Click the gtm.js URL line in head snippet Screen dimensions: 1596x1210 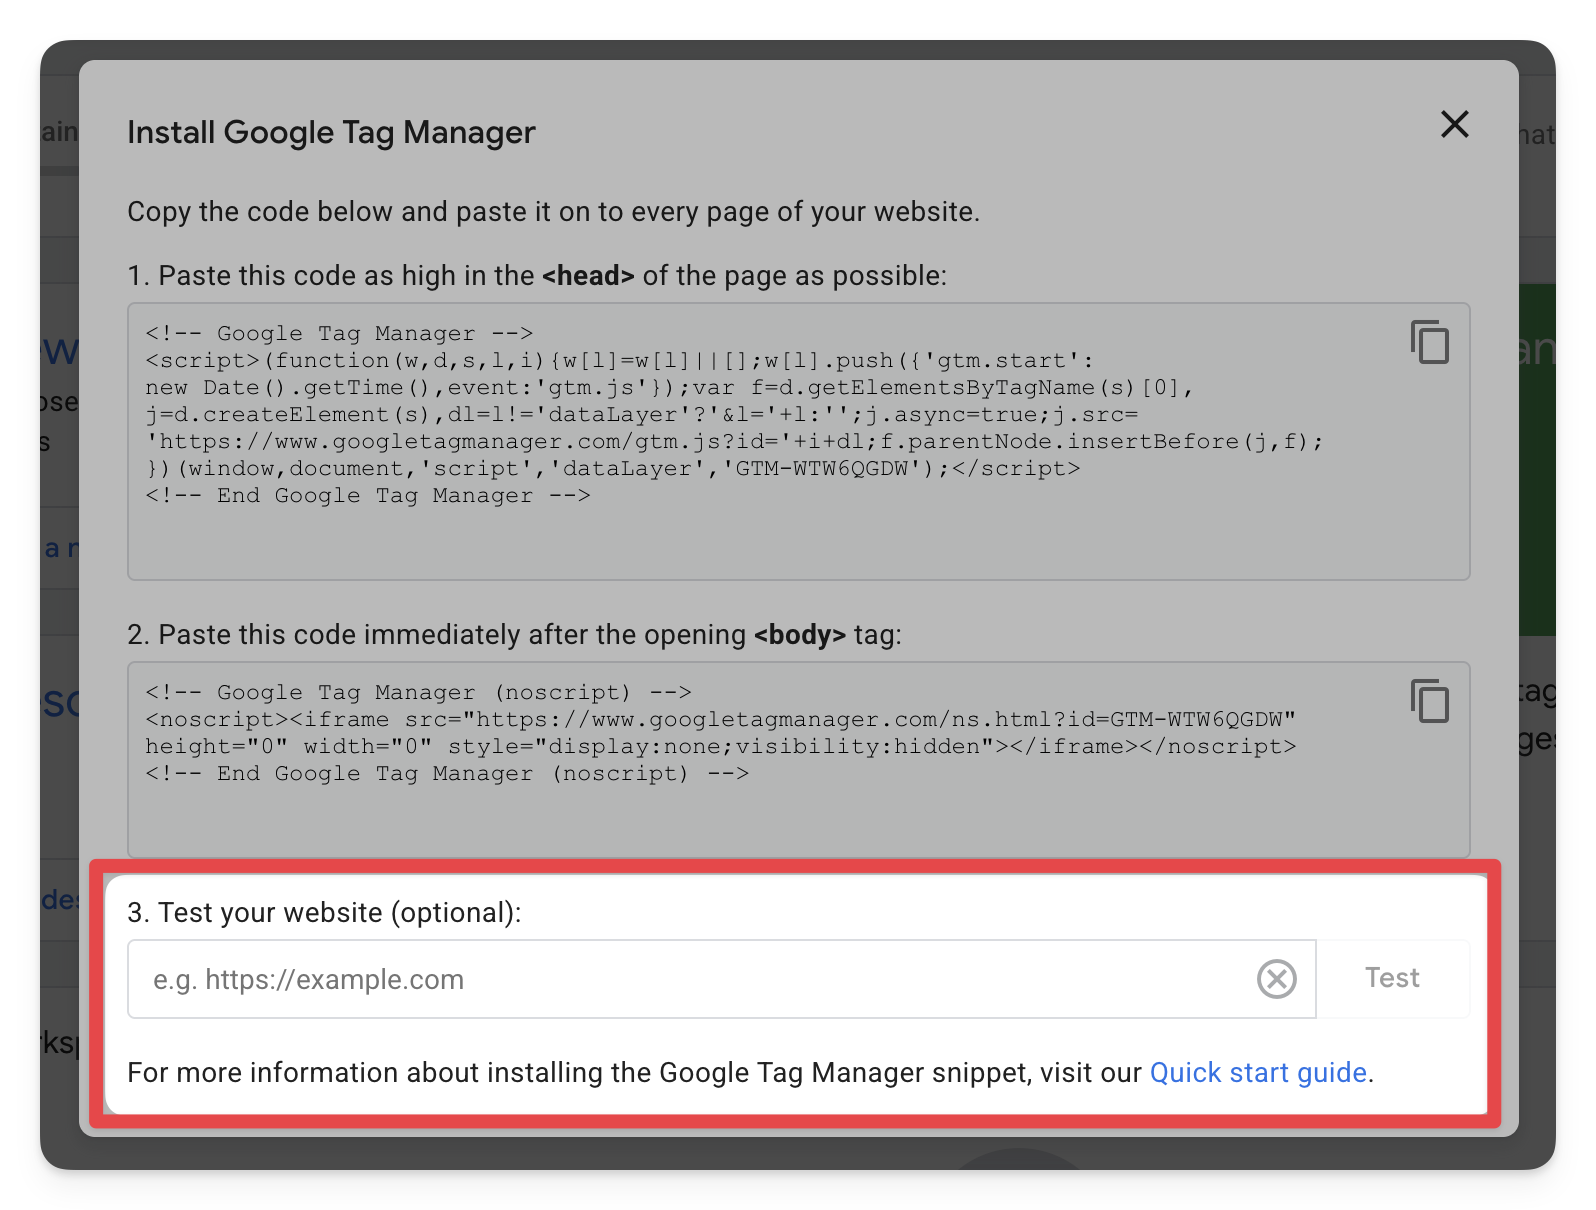733,442
